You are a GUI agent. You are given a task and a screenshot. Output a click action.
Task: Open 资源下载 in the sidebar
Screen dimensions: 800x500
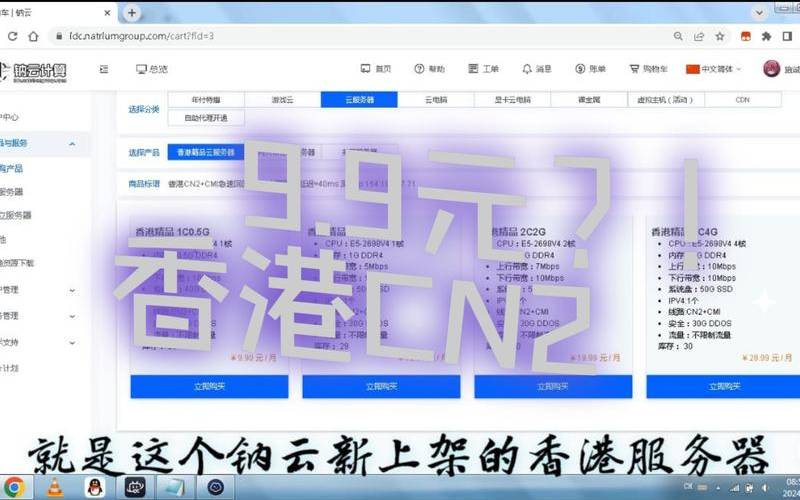pos(17,263)
